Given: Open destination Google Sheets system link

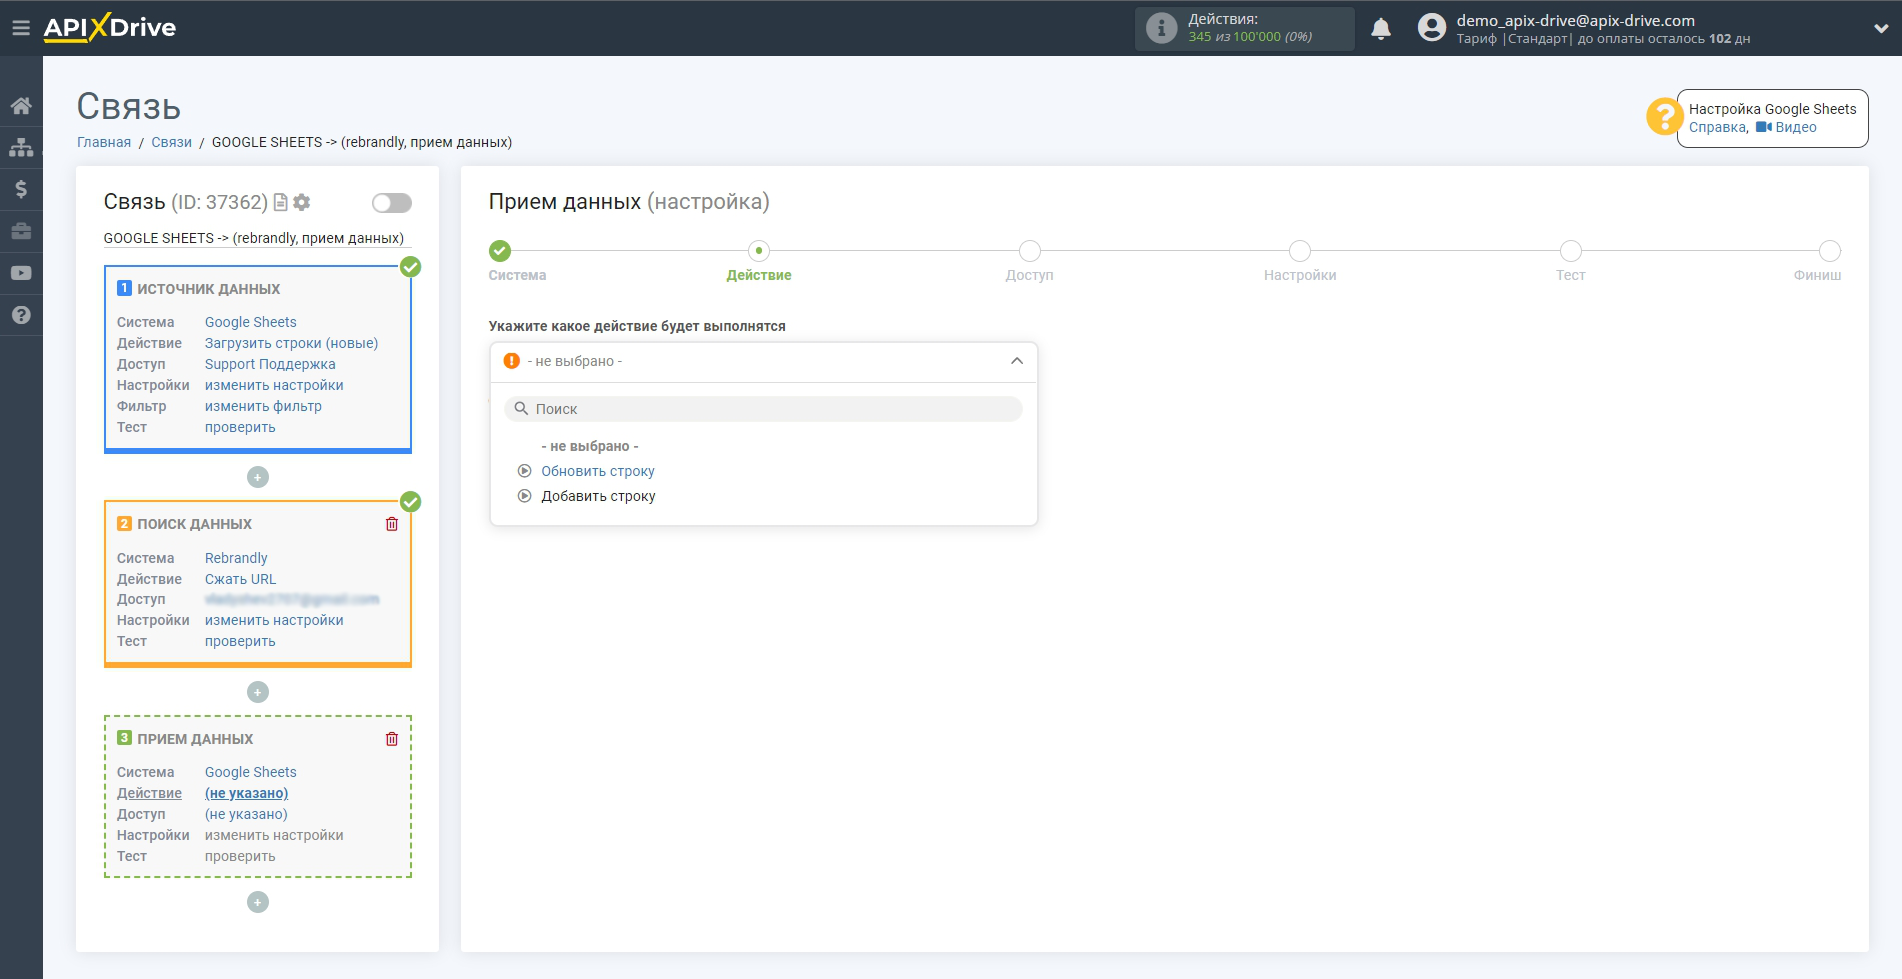Looking at the screenshot, I should click(251, 772).
